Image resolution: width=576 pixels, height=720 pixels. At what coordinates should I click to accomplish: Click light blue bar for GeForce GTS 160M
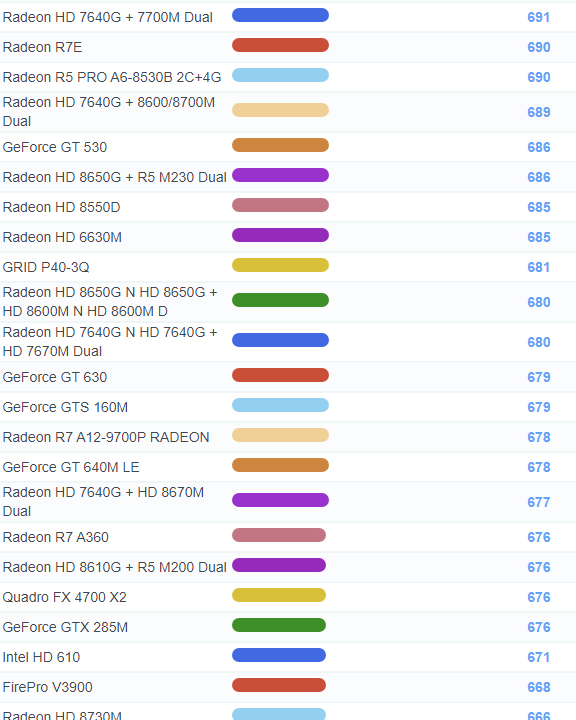coord(280,405)
